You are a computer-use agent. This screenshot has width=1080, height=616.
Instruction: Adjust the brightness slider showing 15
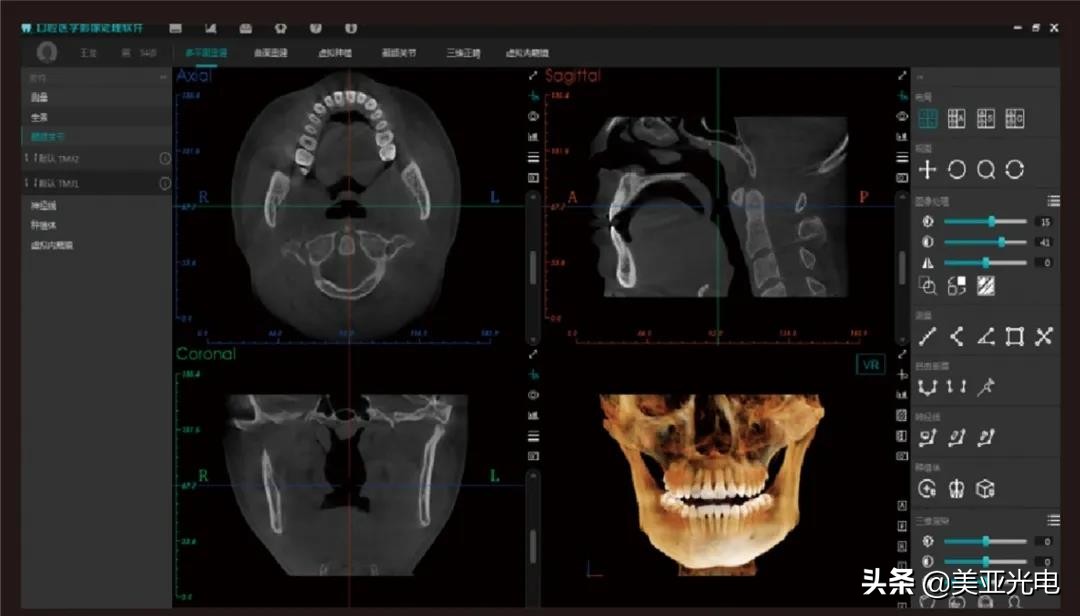985,221
